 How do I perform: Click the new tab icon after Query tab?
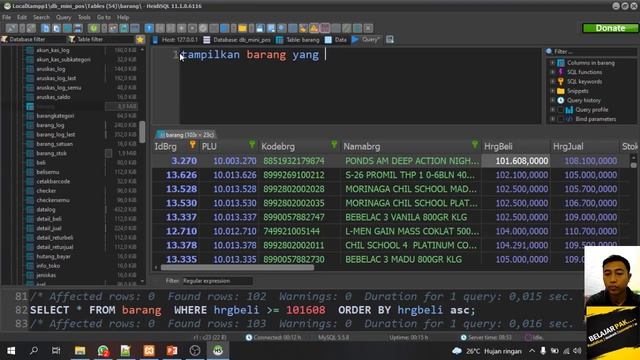[x=390, y=40]
